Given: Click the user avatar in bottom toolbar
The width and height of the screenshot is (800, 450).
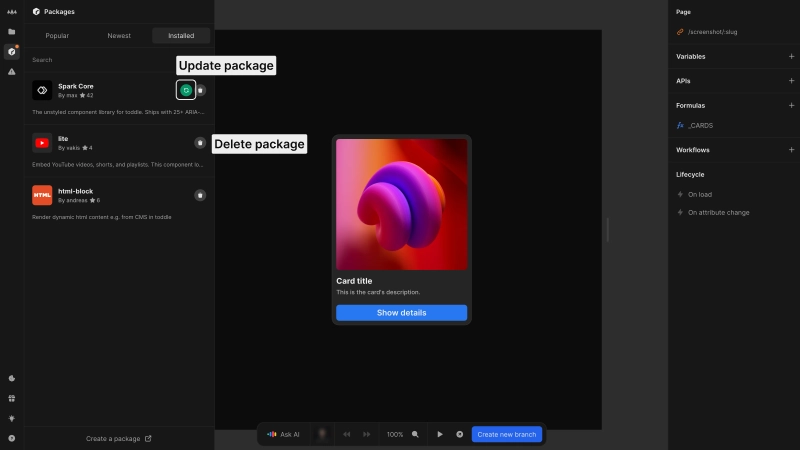Looking at the screenshot, I should click(322, 434).
